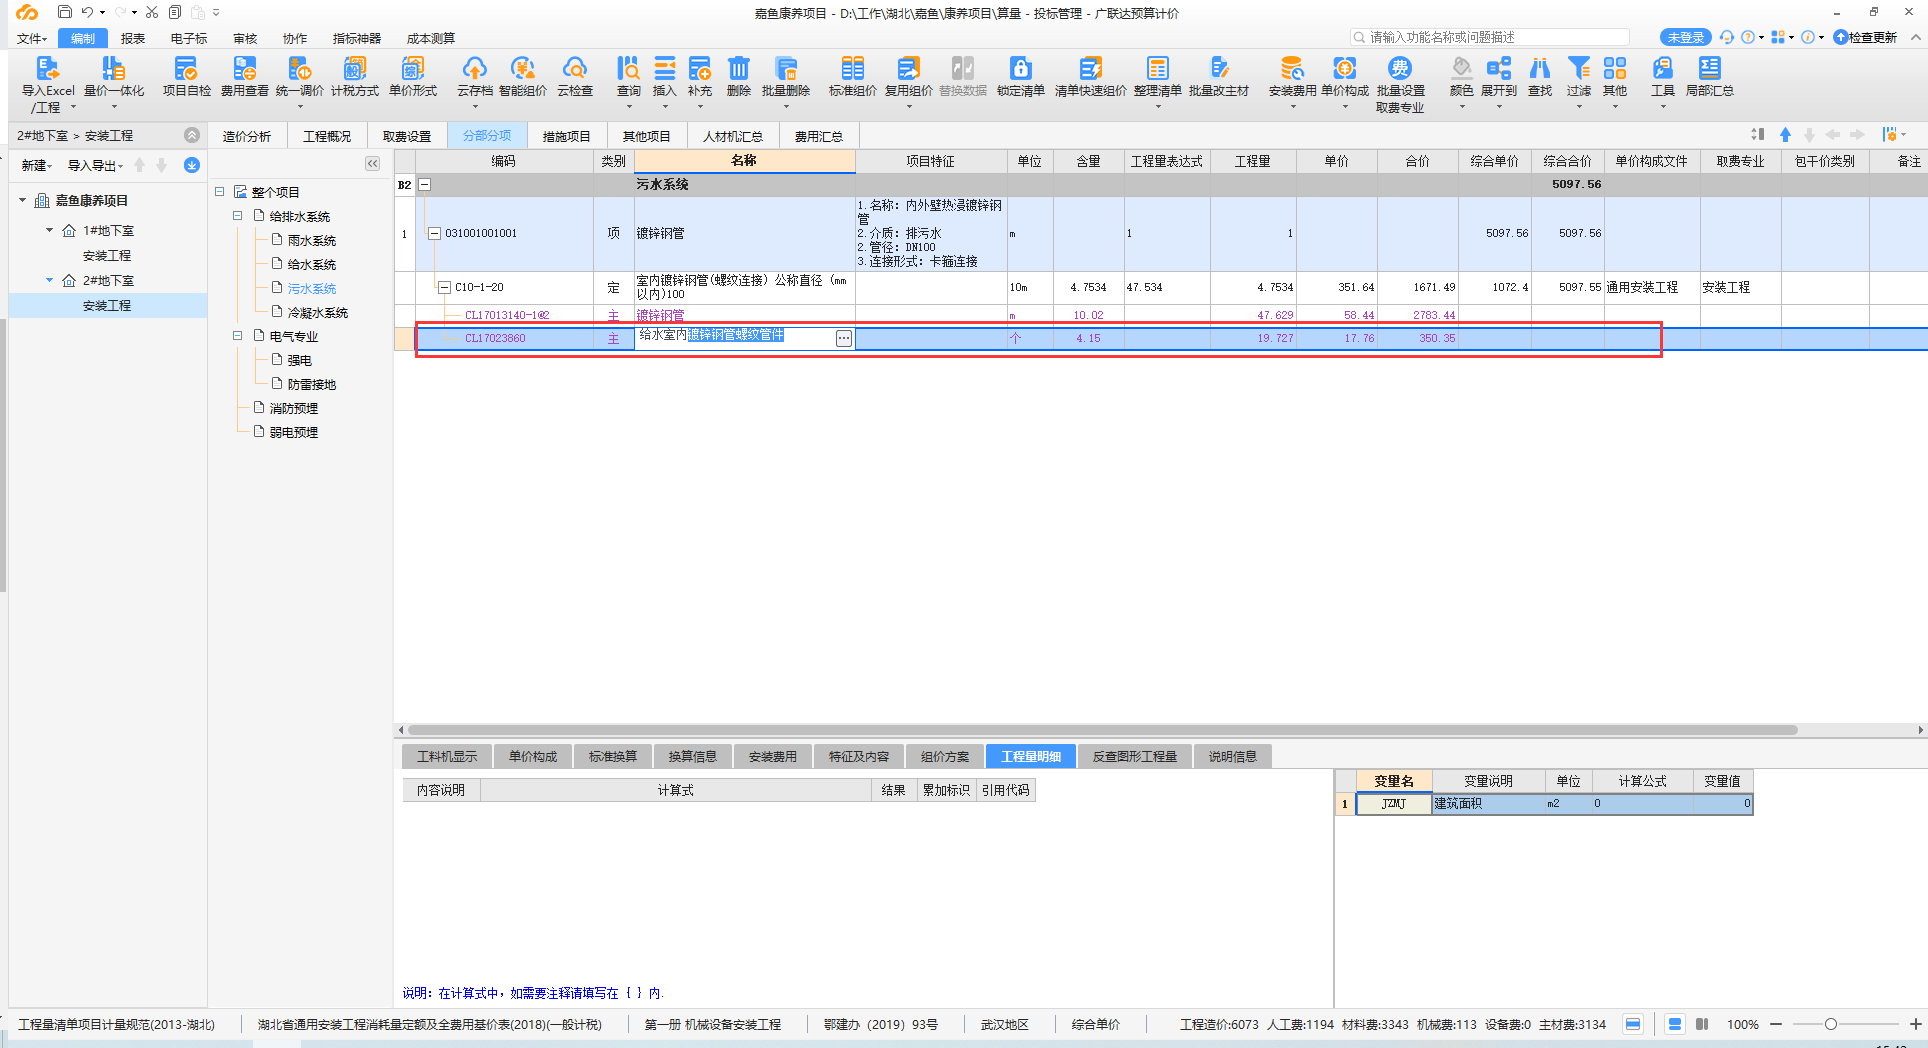The width and height of the screenshot is (1928, 1048).
Task: Open the 指标神器 ribbon tab
Action: (x=356, y=38)
